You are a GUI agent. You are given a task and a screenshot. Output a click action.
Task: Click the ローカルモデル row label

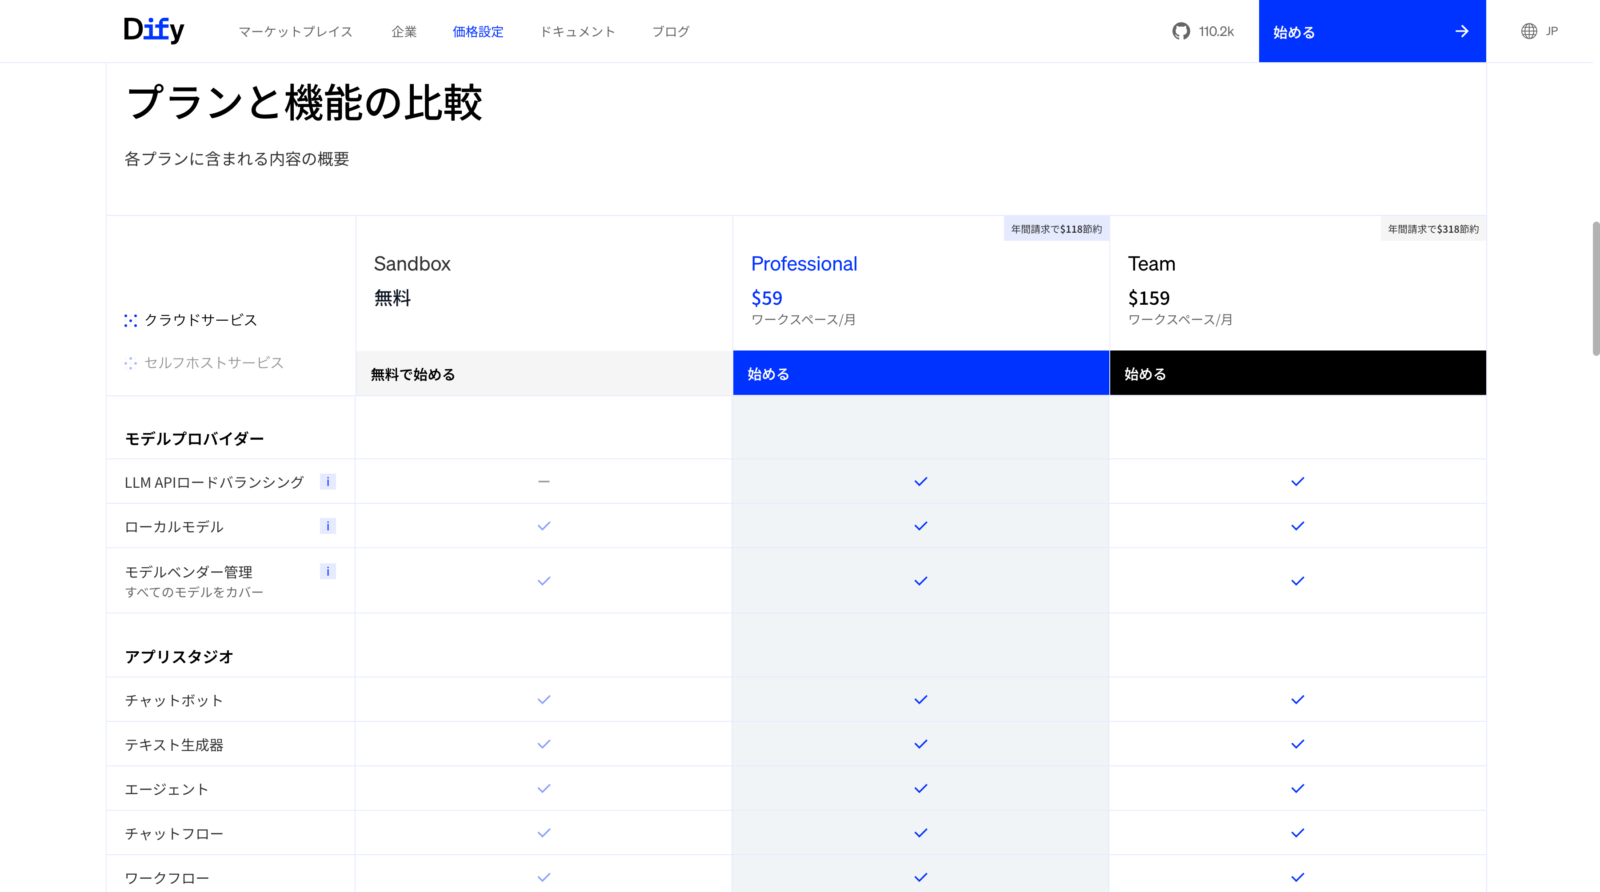(x=174, y=527)
